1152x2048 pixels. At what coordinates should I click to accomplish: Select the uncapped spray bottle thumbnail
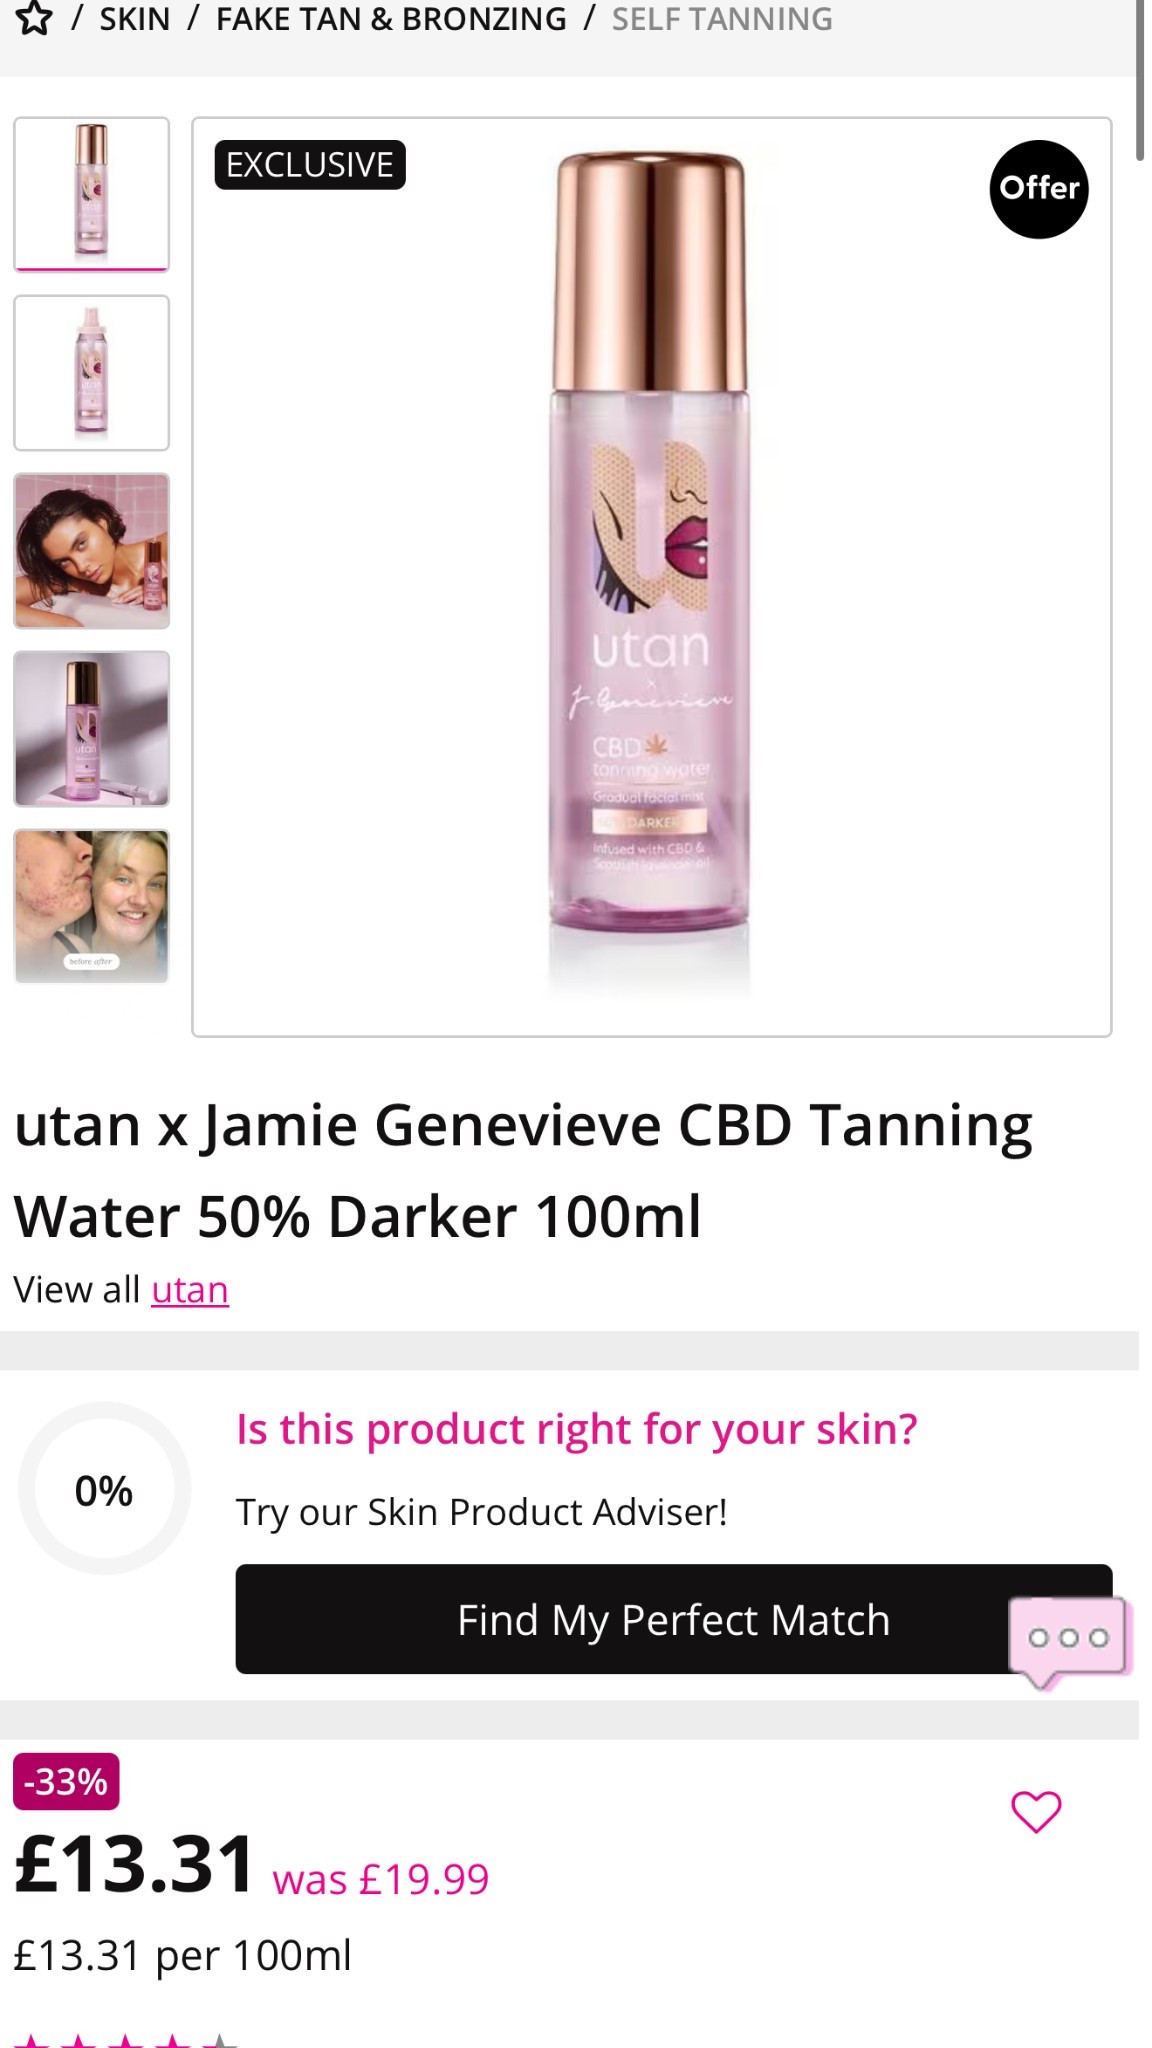coord(91,373)
